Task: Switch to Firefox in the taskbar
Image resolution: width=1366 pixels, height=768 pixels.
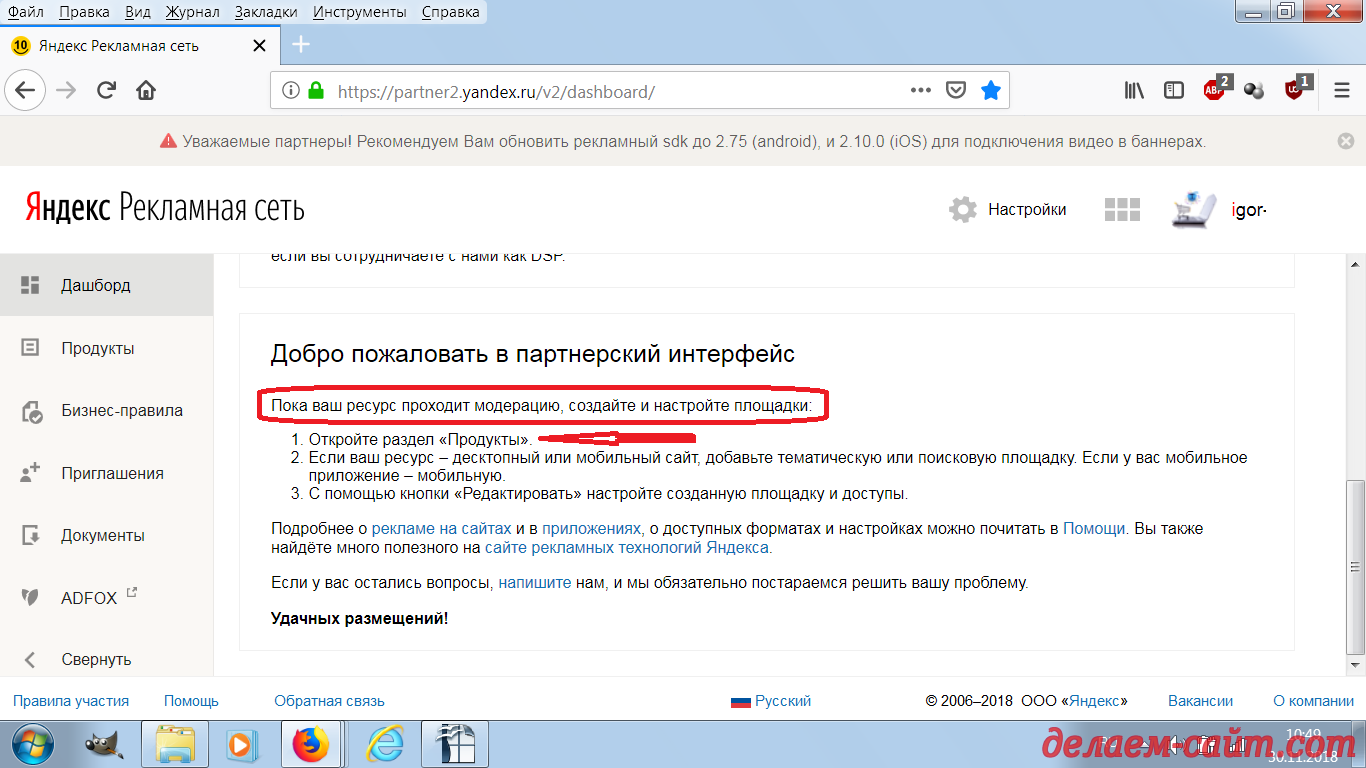Action: [x=310, y=744]
